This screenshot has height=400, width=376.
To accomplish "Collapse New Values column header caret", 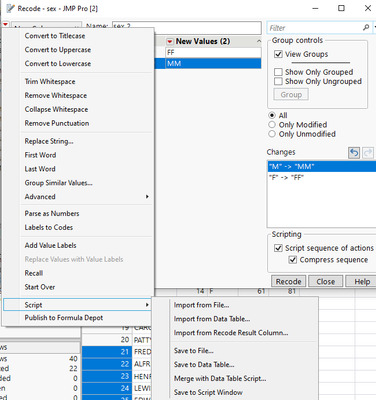I will point(259,41).
